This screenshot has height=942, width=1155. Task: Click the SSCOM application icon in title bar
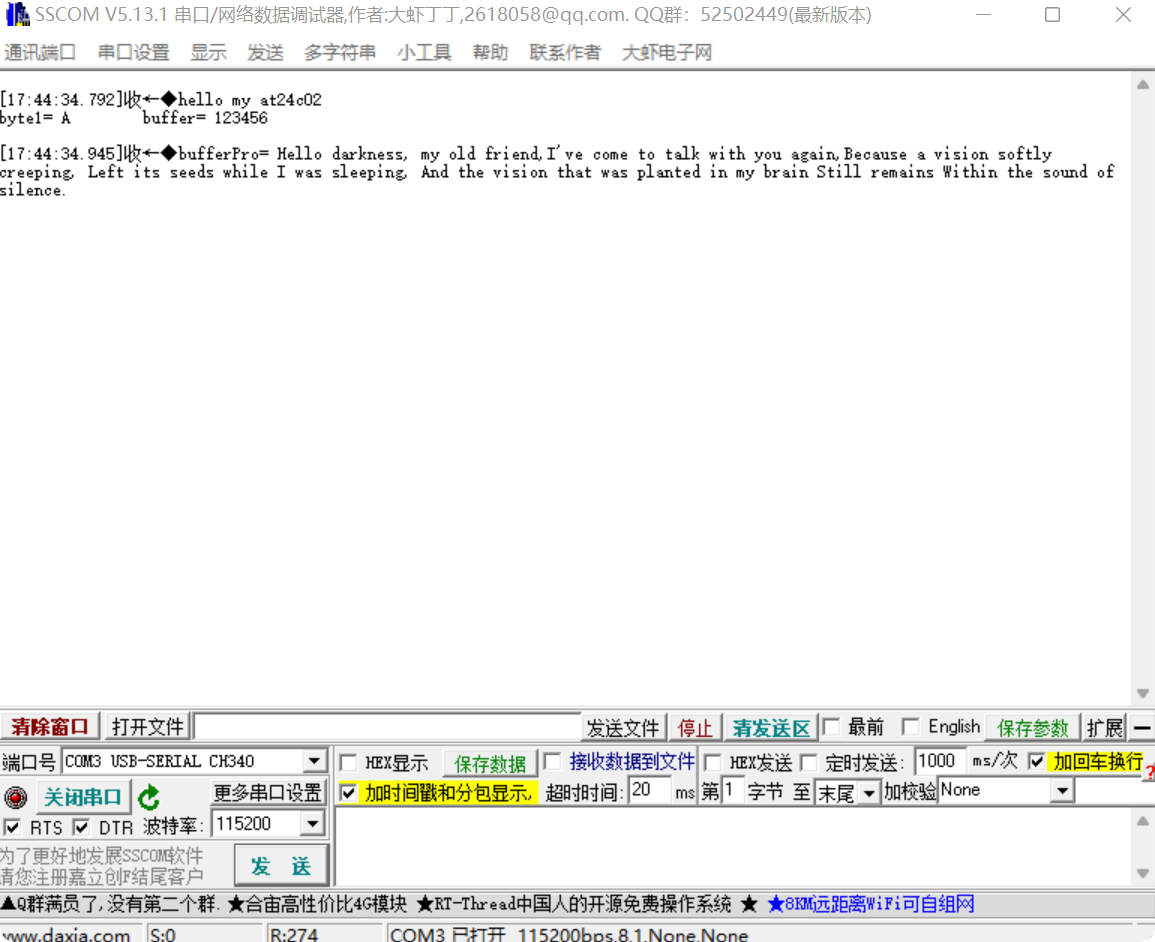click(x=17, y=14)
